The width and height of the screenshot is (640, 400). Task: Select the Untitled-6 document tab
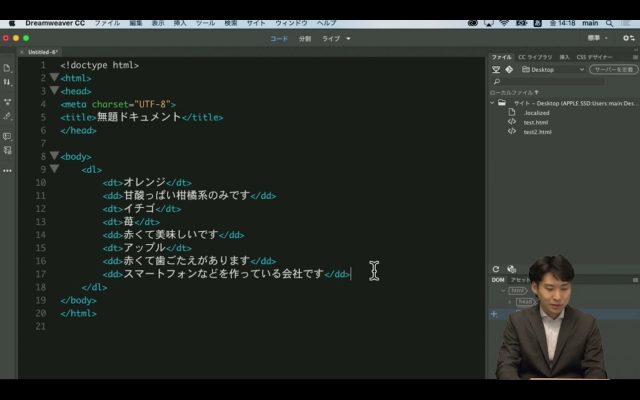click(43, 52)
